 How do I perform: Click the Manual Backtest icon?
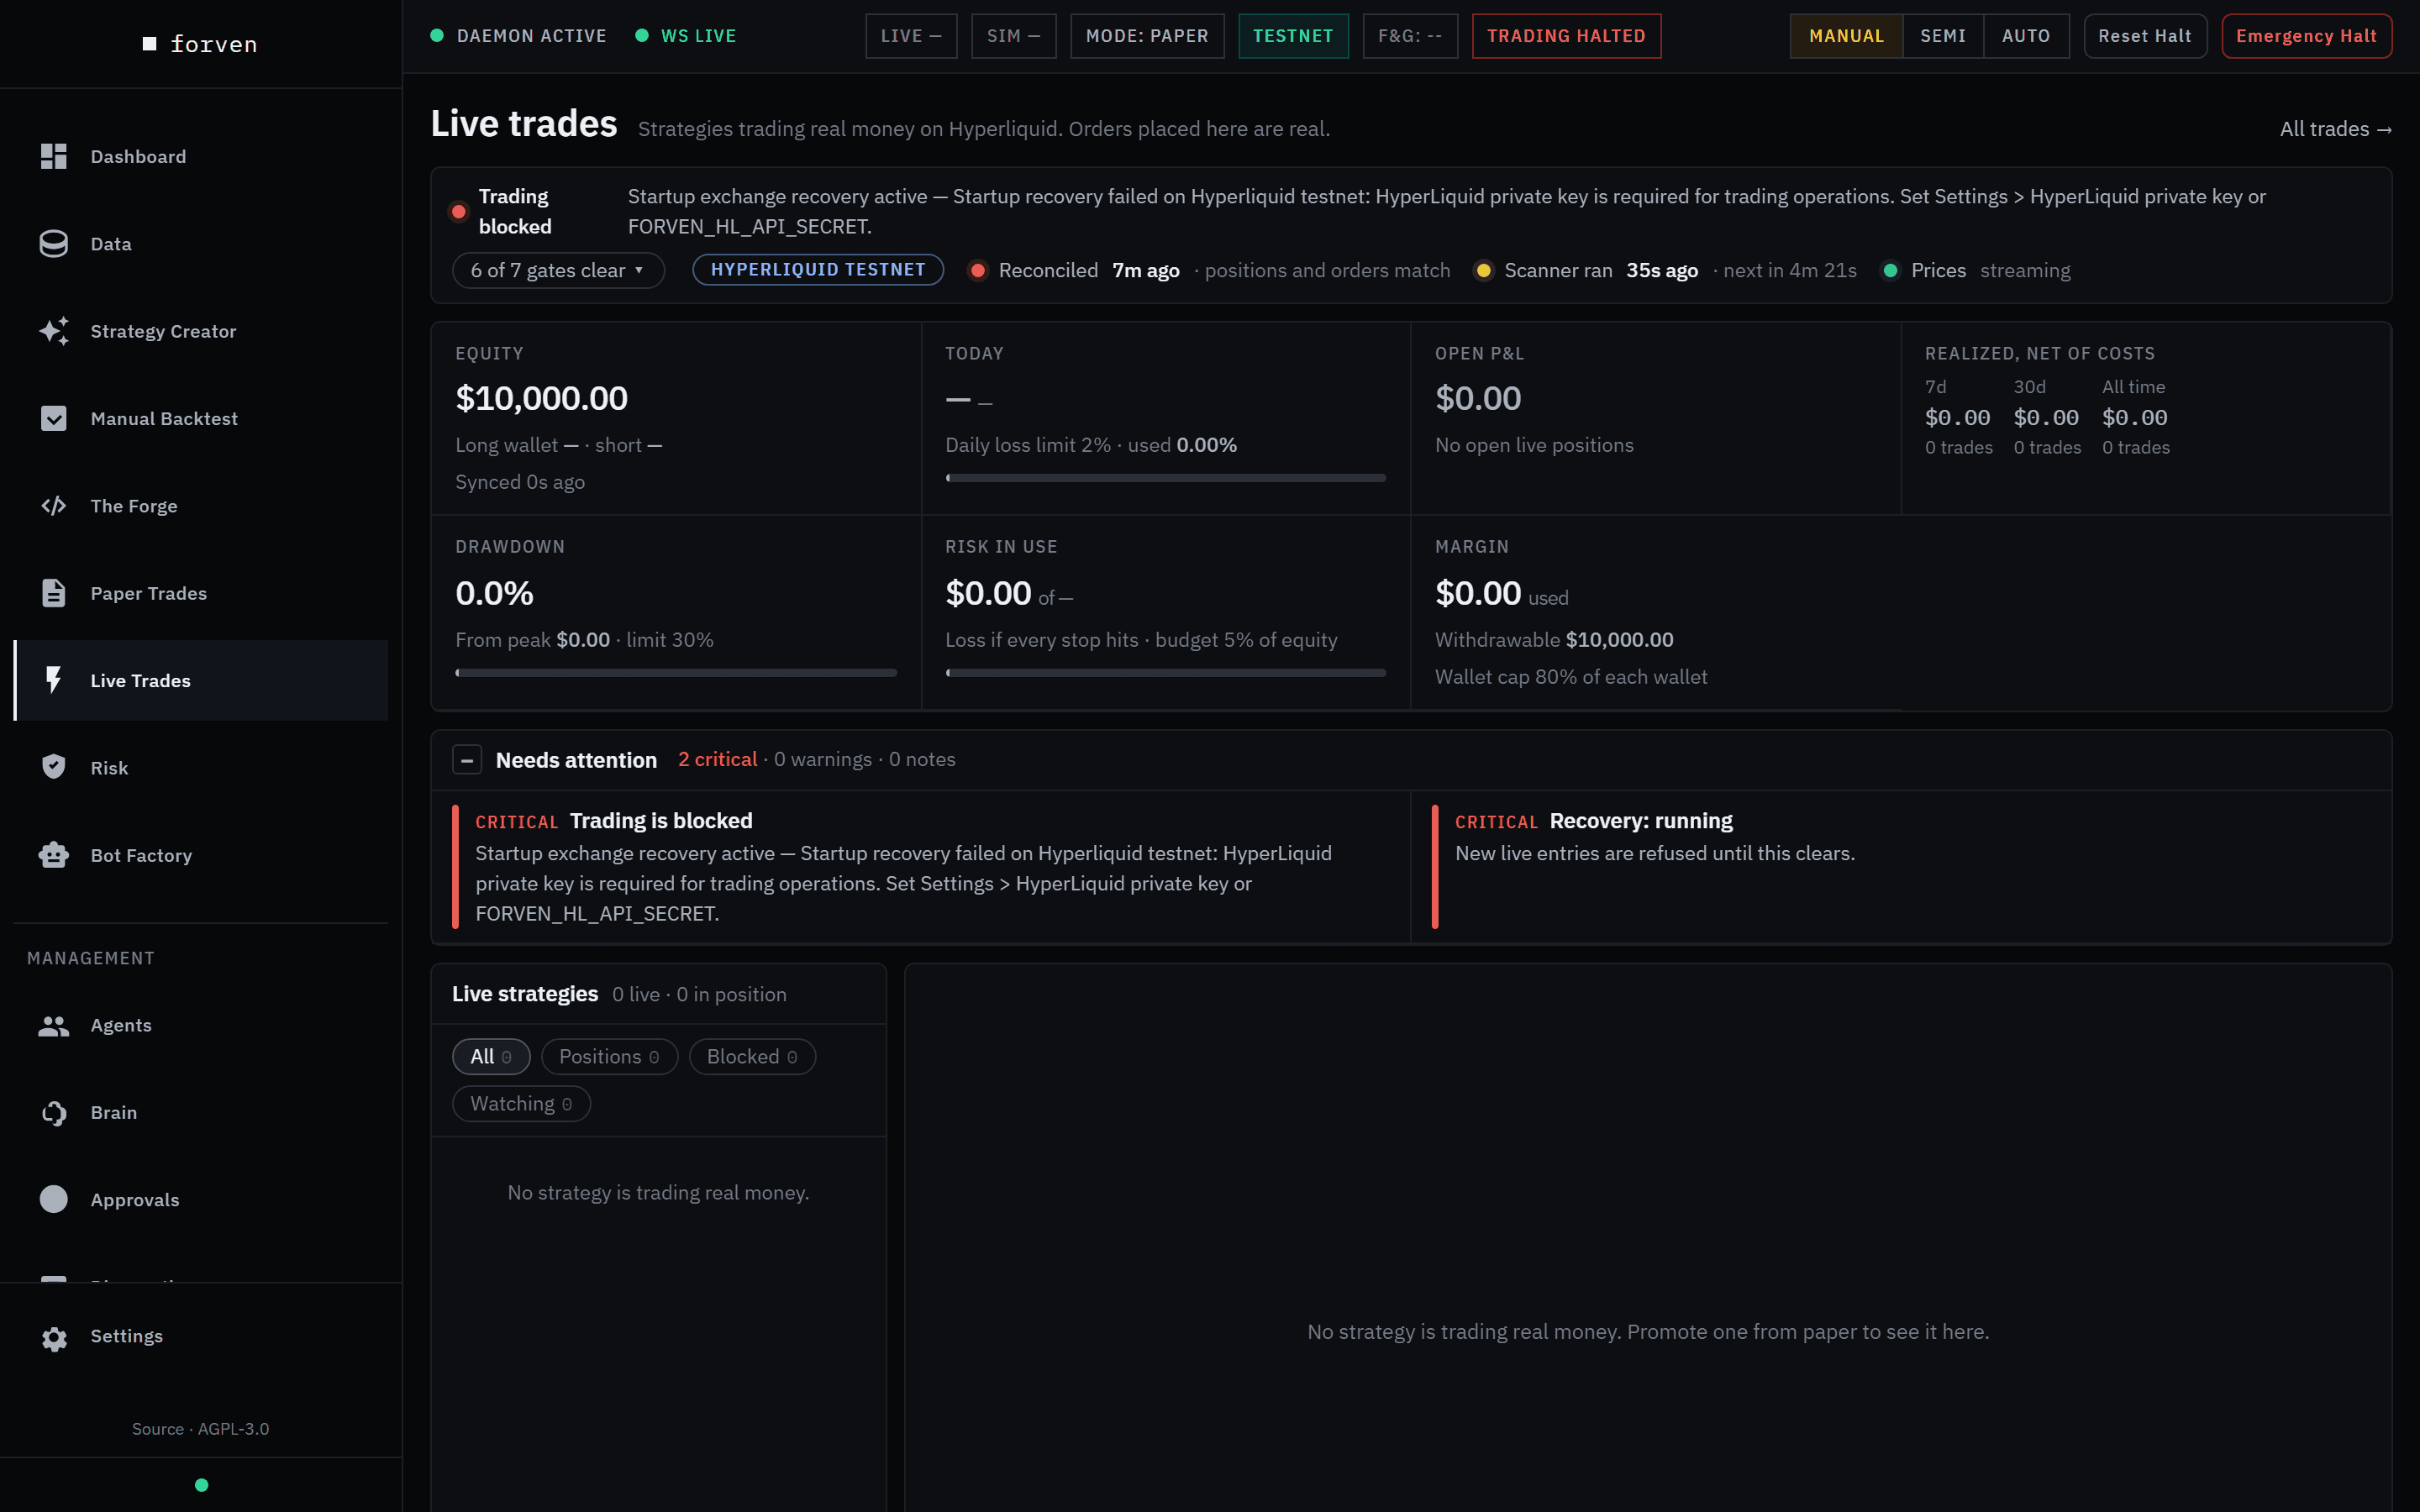53,418
